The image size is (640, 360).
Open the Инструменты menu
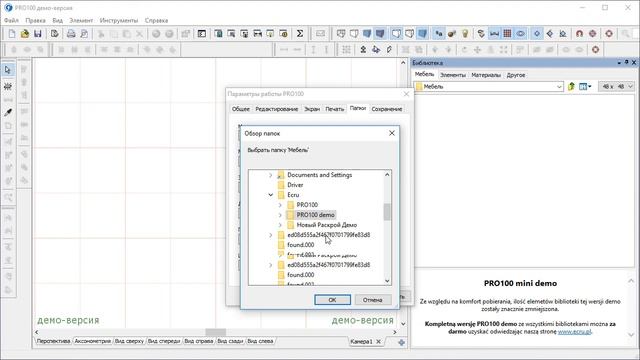click(x=119, y=20)
